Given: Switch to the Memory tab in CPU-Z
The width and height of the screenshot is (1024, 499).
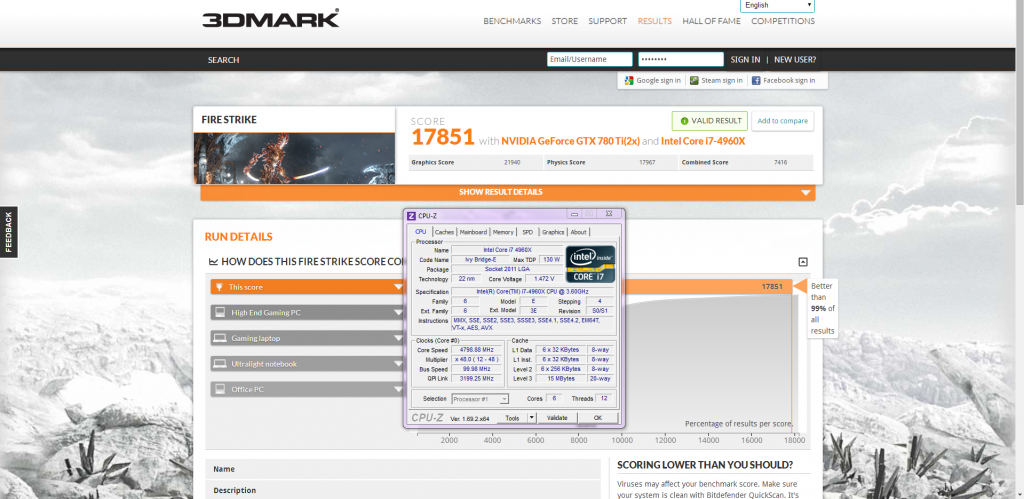Looking at the screenshot, I should coord(503,232).
